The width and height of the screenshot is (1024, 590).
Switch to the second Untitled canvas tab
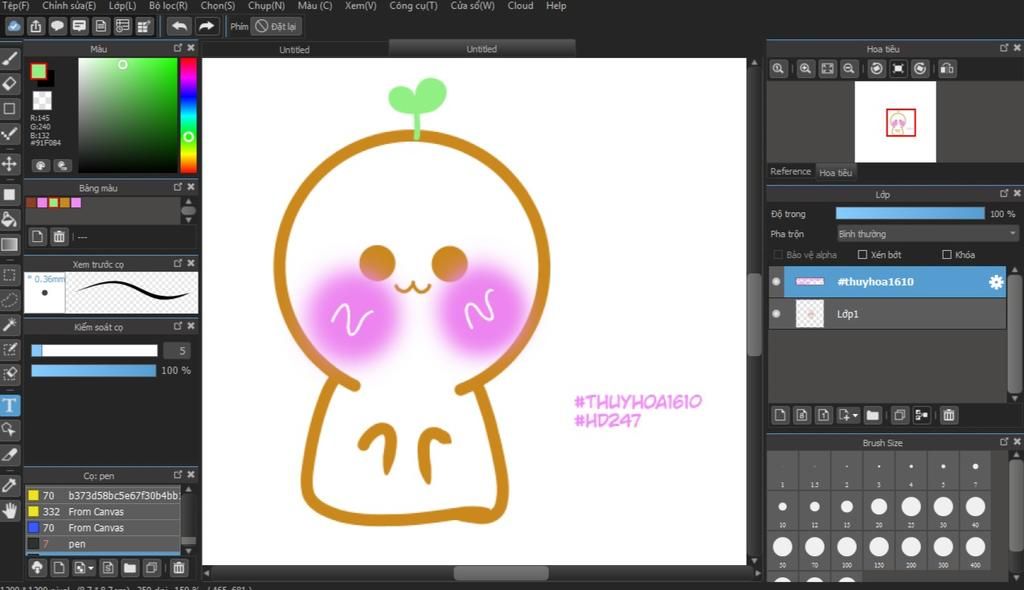(x=481, y=49)
